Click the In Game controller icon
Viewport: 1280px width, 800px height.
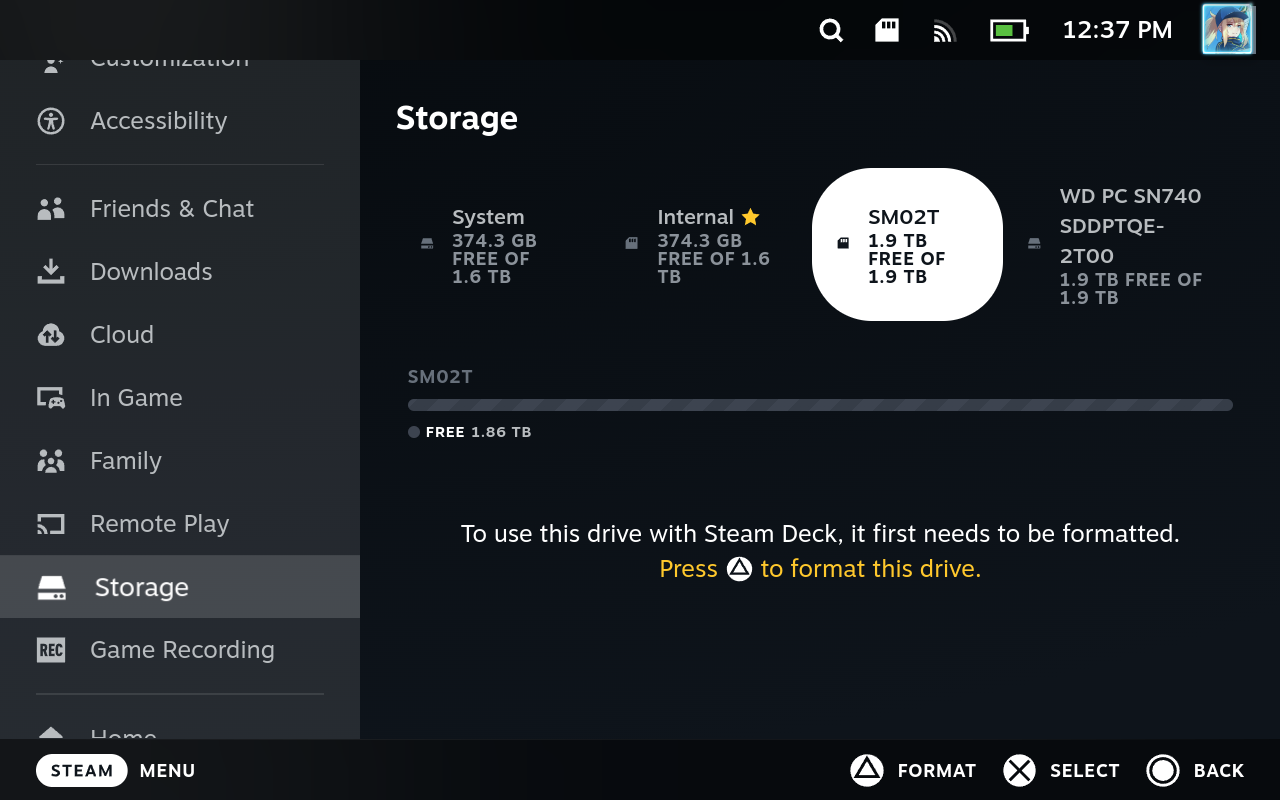[x=51, y=398]
